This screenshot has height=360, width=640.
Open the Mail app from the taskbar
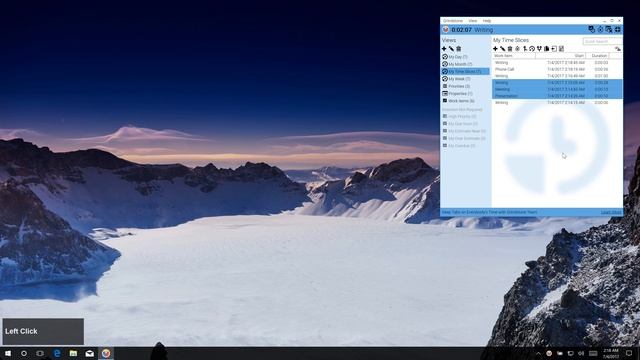tap(89, 353)
